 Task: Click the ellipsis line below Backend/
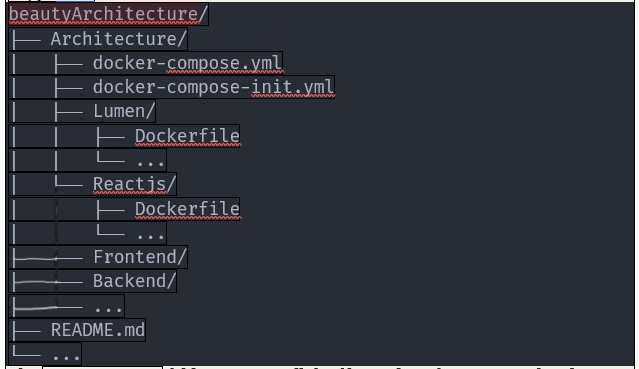(x=108, y=306)
